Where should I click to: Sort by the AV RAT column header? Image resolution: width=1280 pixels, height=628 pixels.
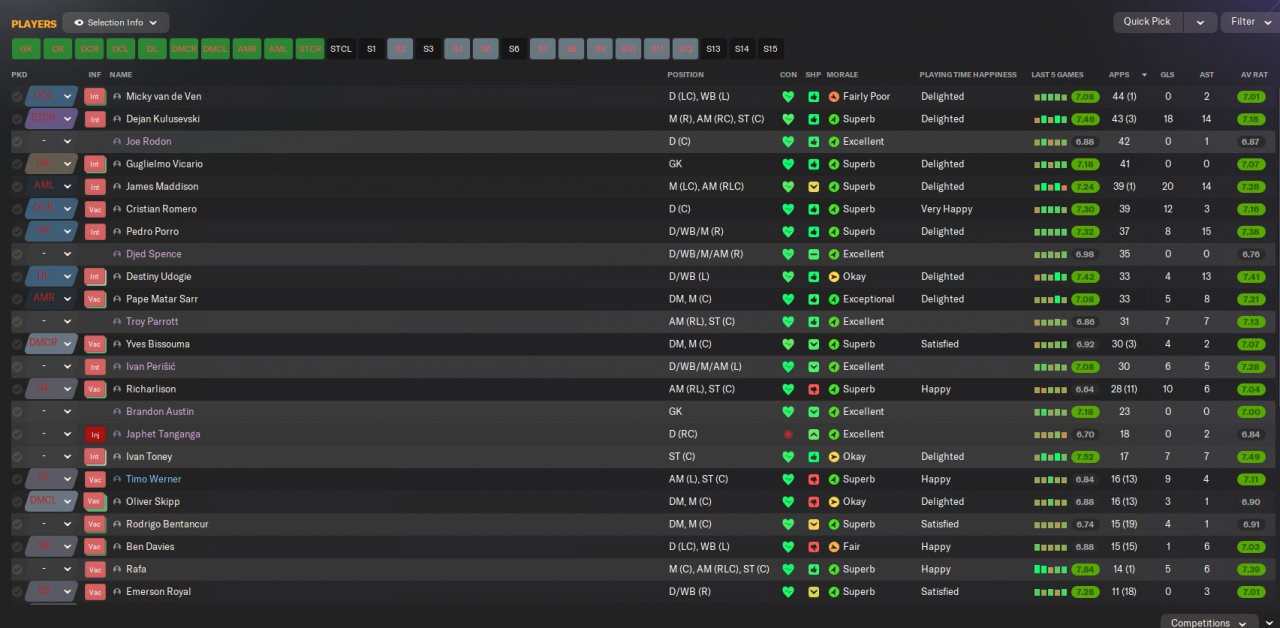(1254, 75)
